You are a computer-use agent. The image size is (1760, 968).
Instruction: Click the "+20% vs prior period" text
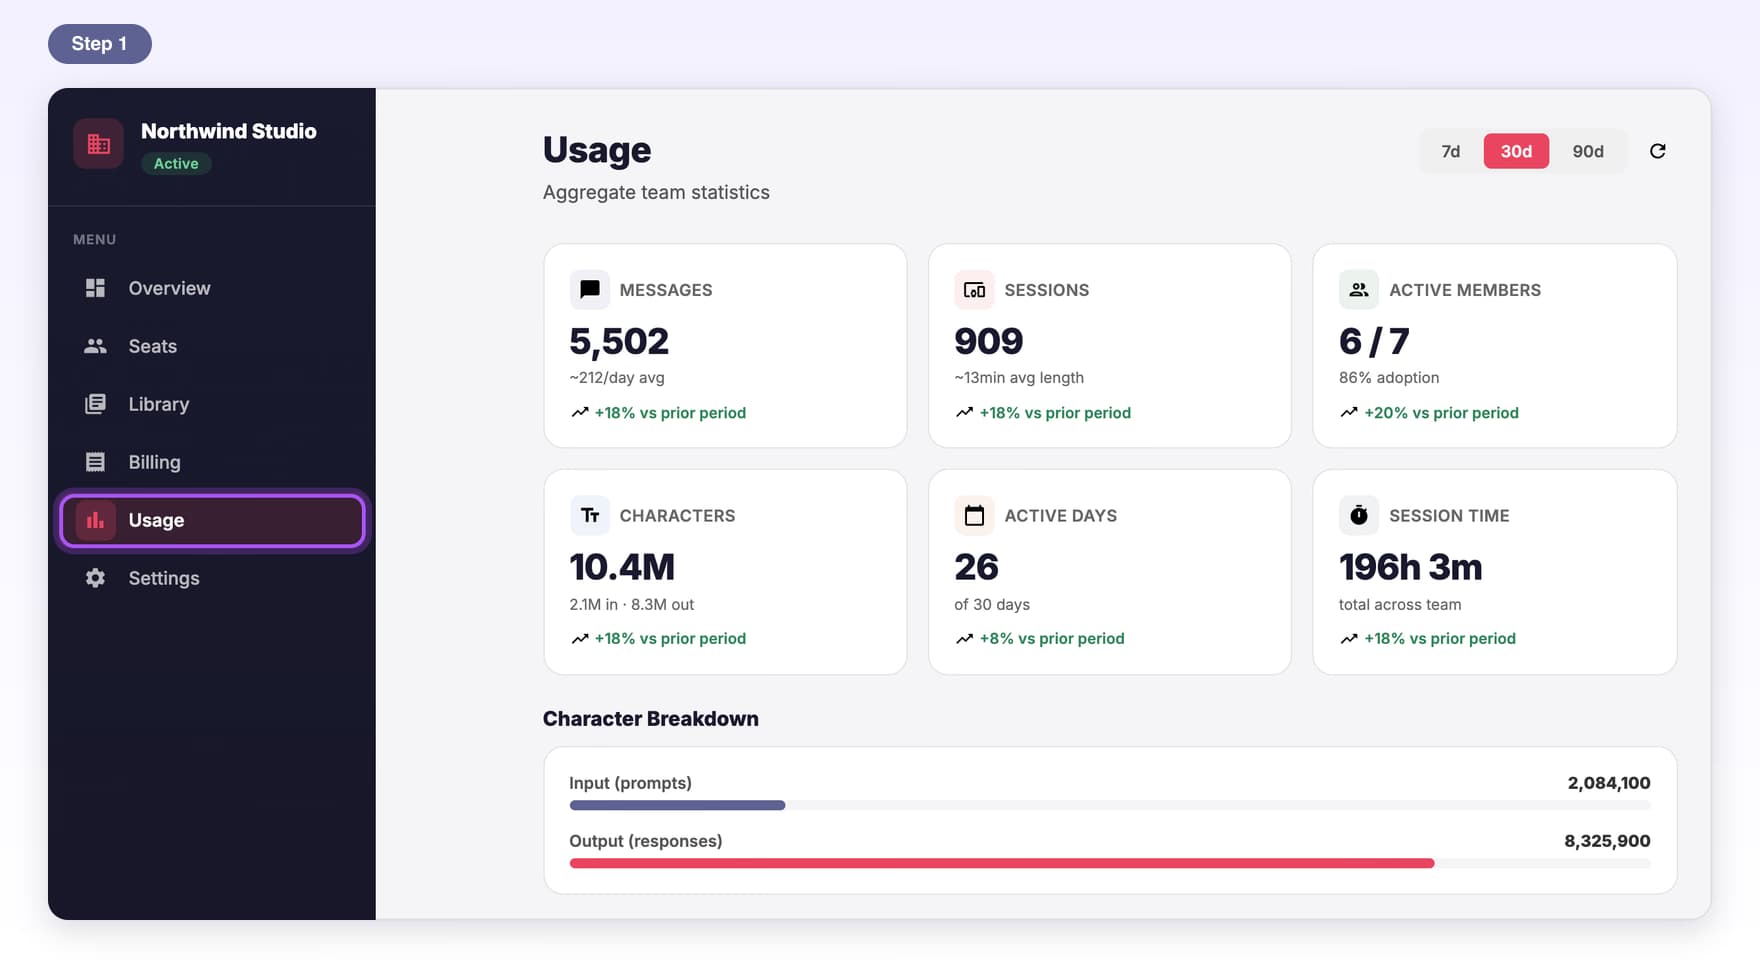pos(1441,413)
